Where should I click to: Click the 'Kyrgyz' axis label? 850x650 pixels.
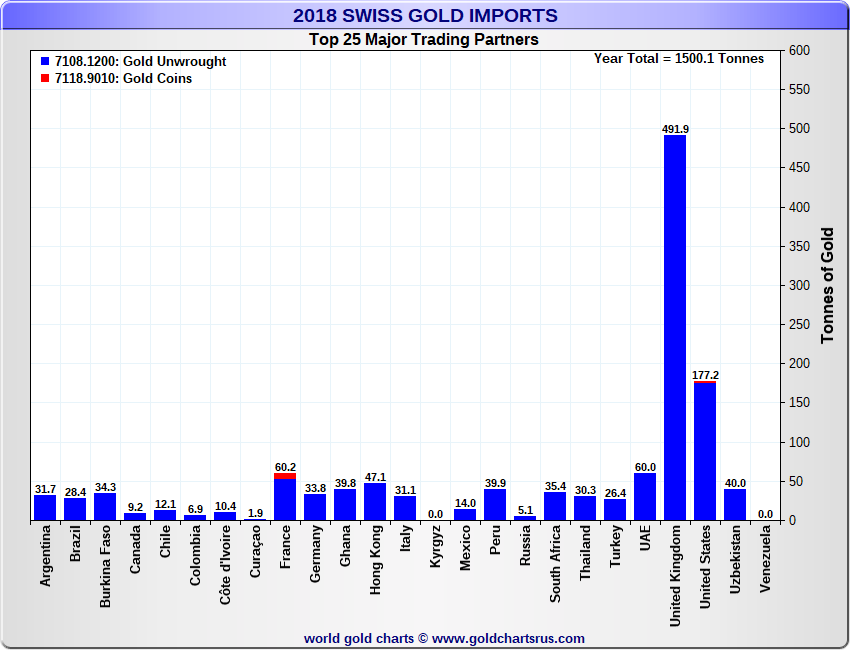435,546
